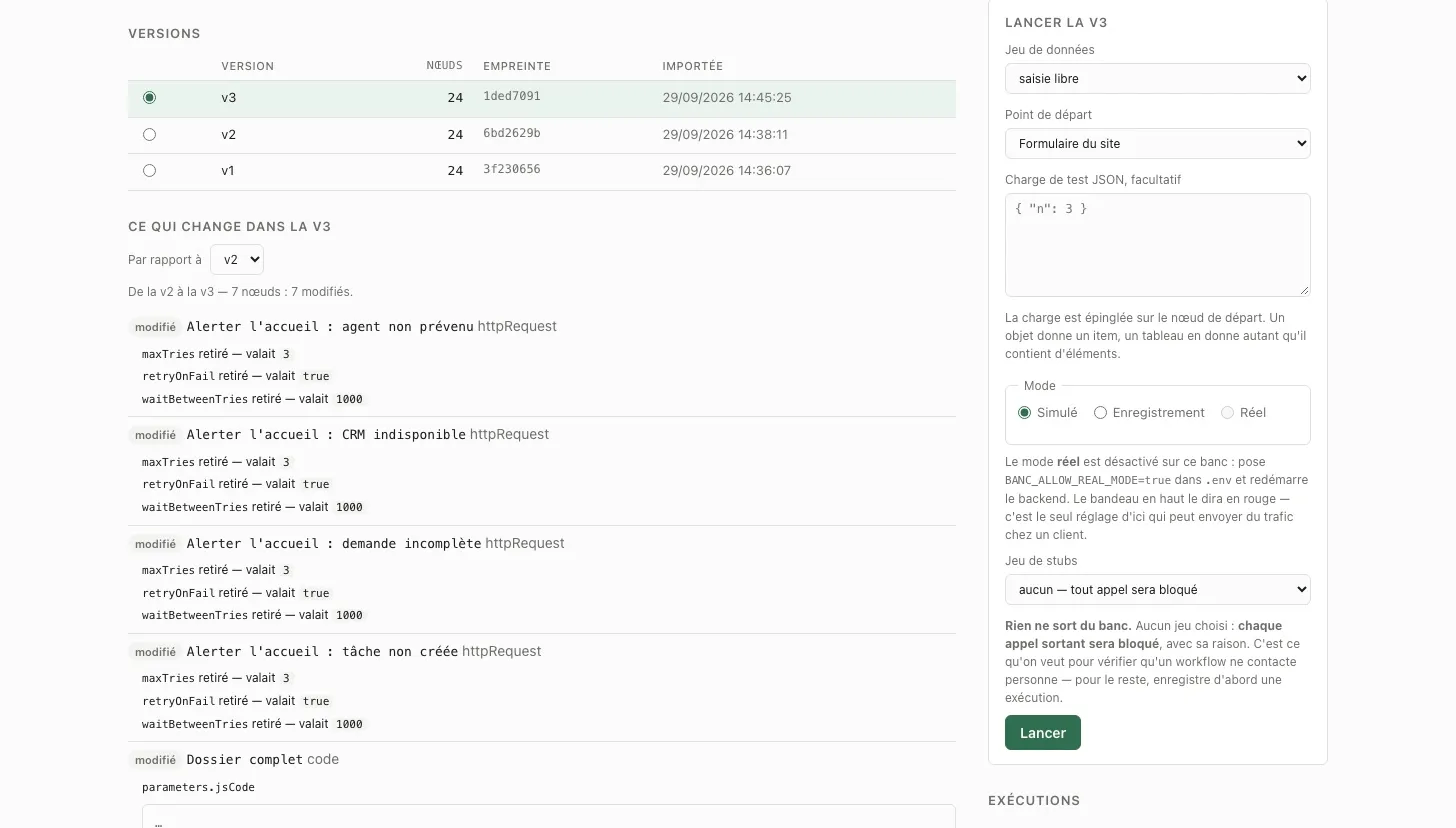Viewport: 1456px width, 828px height.
Task: Click waitBetweenTries line under tâche non créée
Action: click(253, 723)
